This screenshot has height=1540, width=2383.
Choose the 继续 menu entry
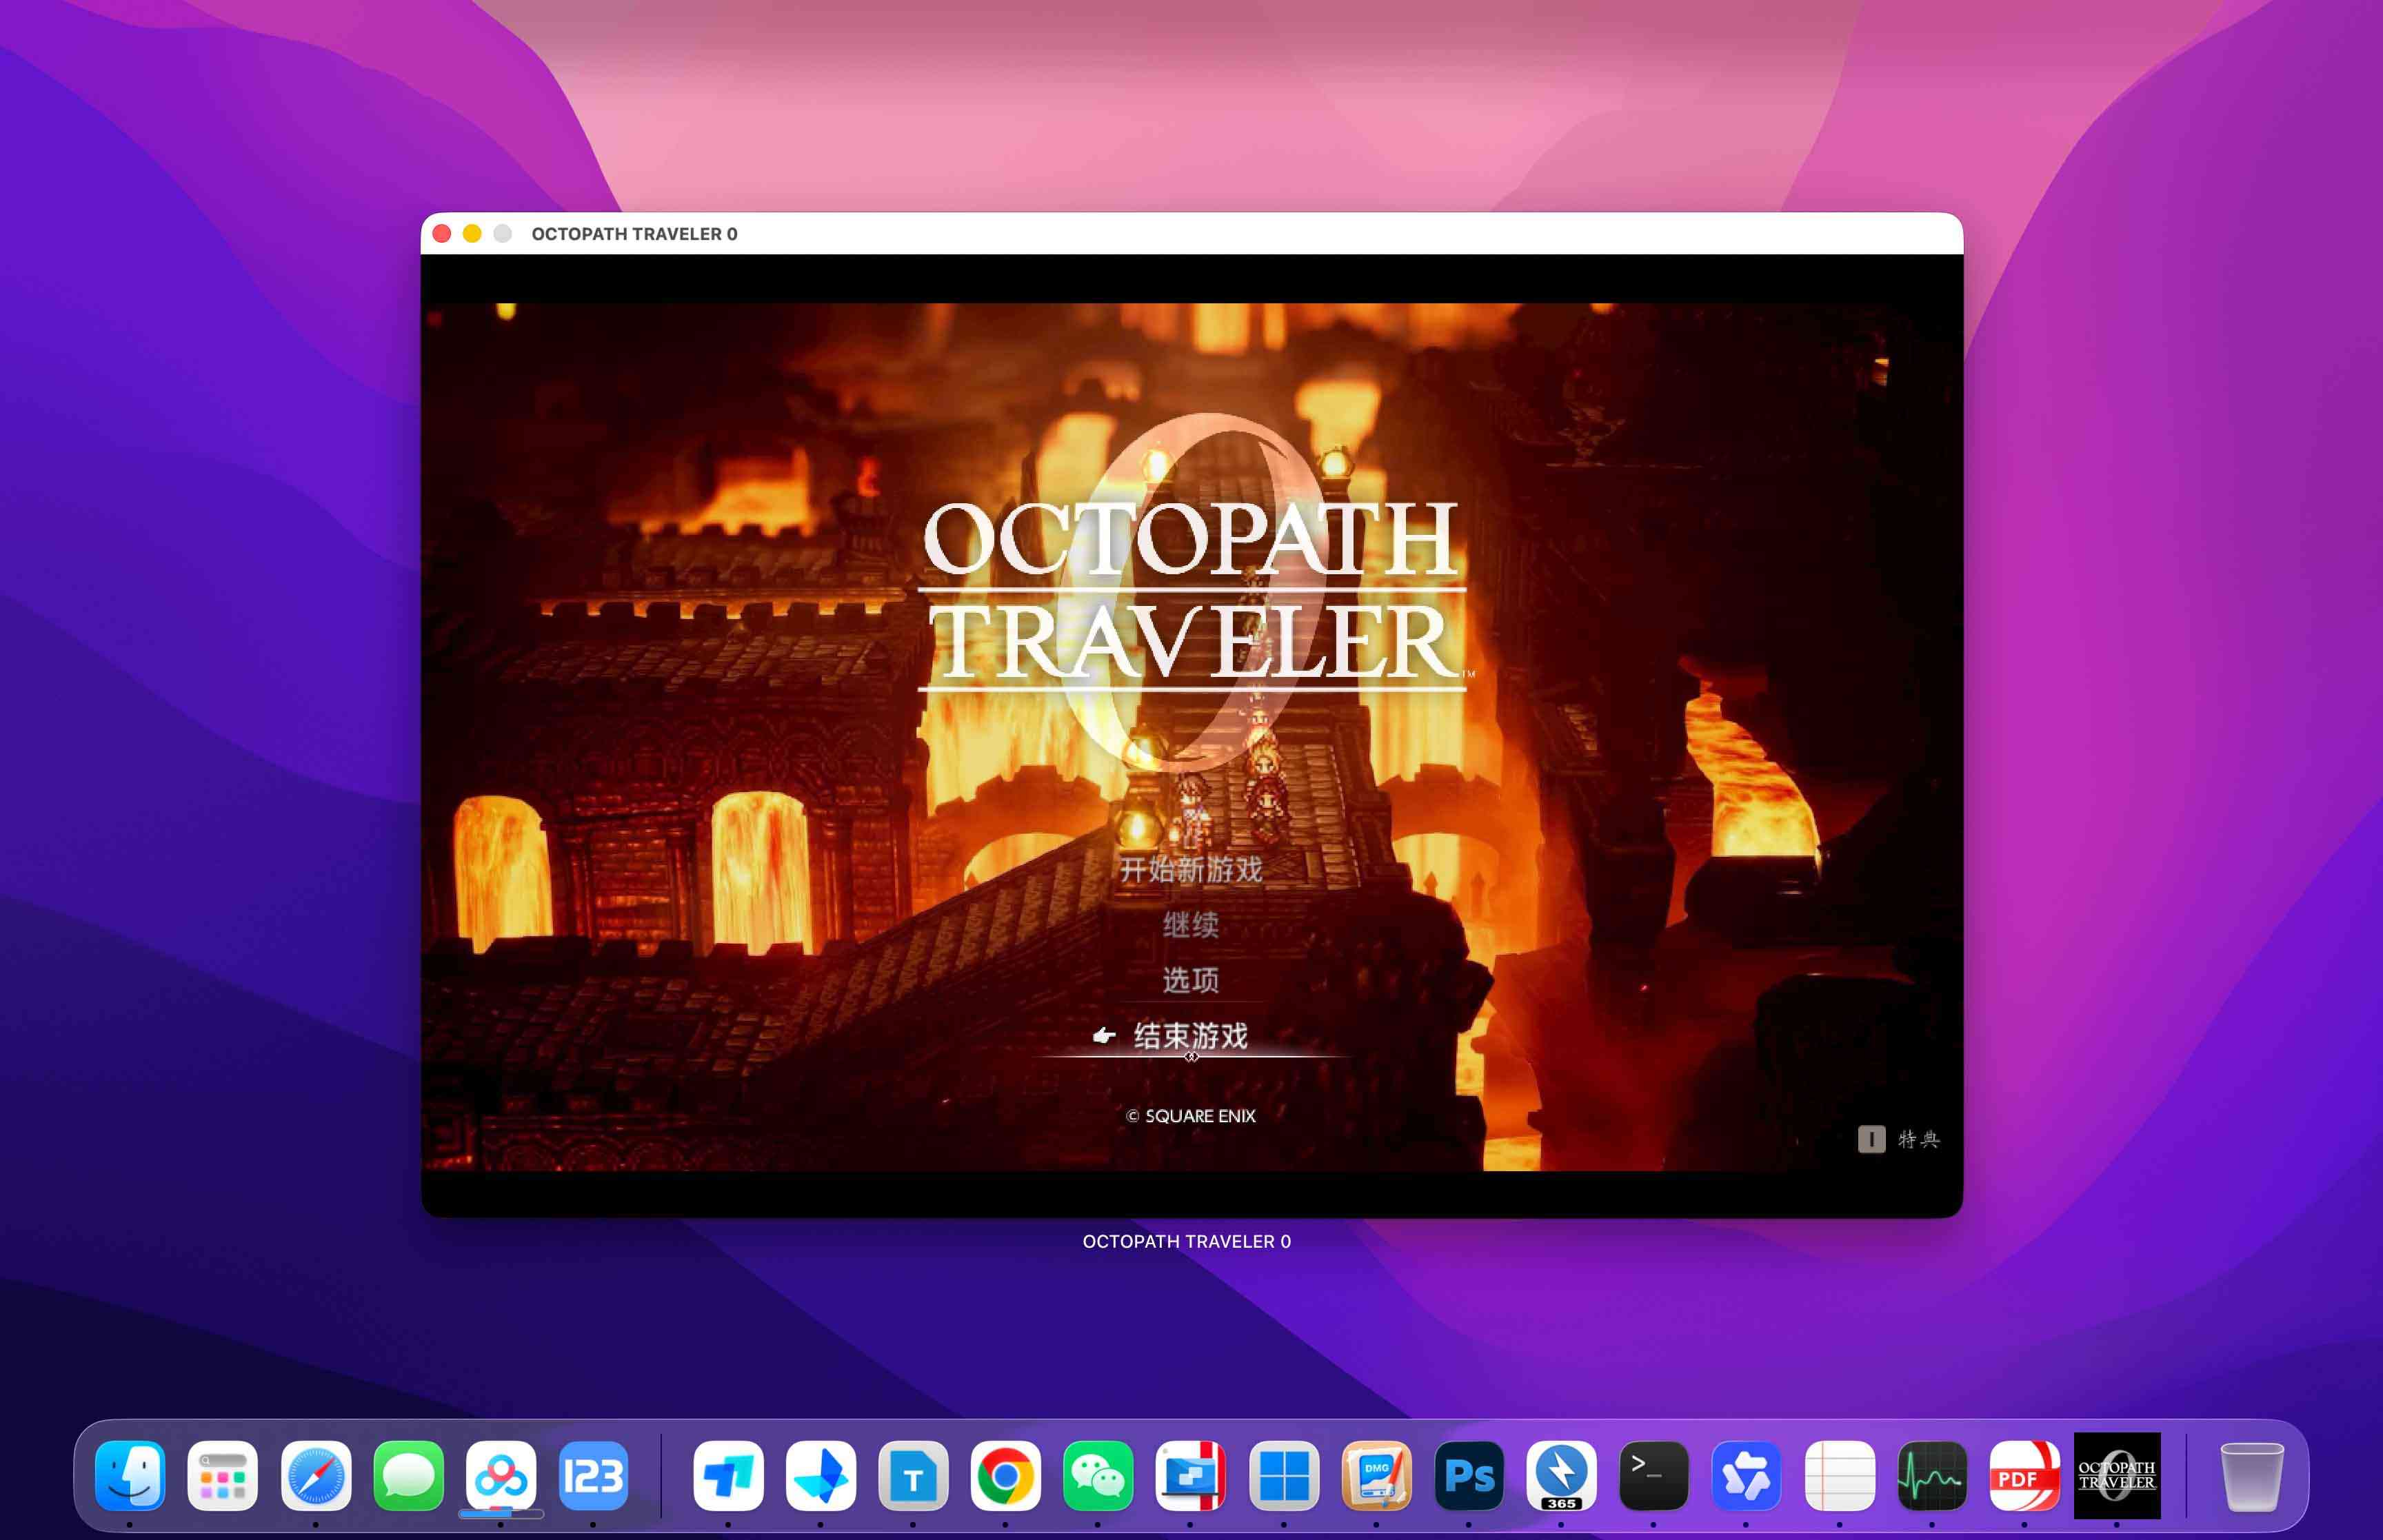click(x=1190, y=925)
